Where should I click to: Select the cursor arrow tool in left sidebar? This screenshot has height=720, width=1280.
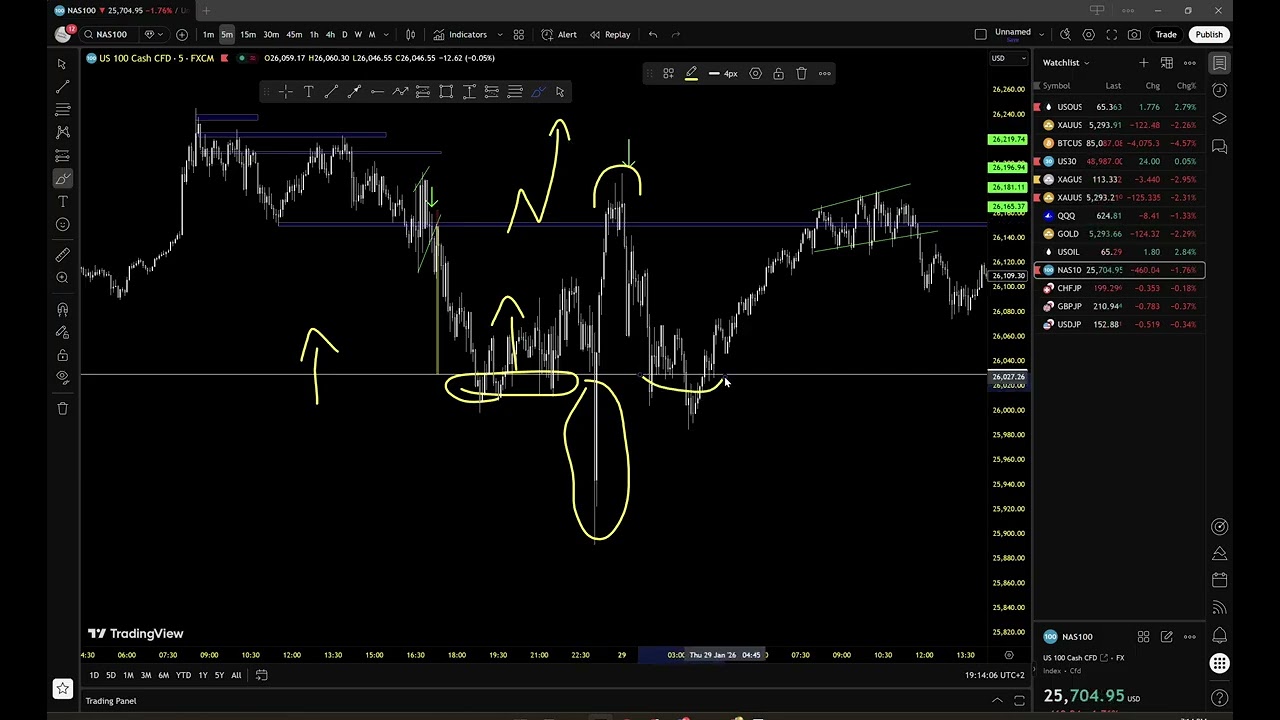(62, 63)
